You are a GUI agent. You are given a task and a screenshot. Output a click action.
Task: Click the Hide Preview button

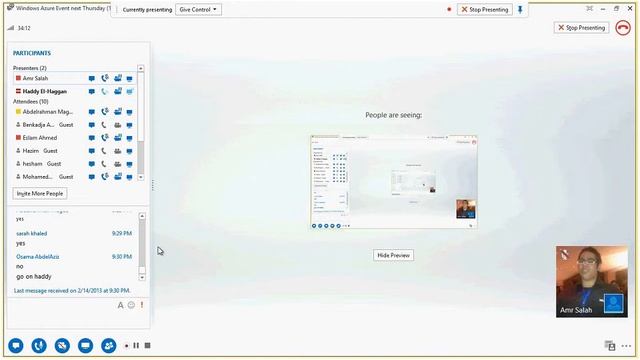[x=393, y=255]
